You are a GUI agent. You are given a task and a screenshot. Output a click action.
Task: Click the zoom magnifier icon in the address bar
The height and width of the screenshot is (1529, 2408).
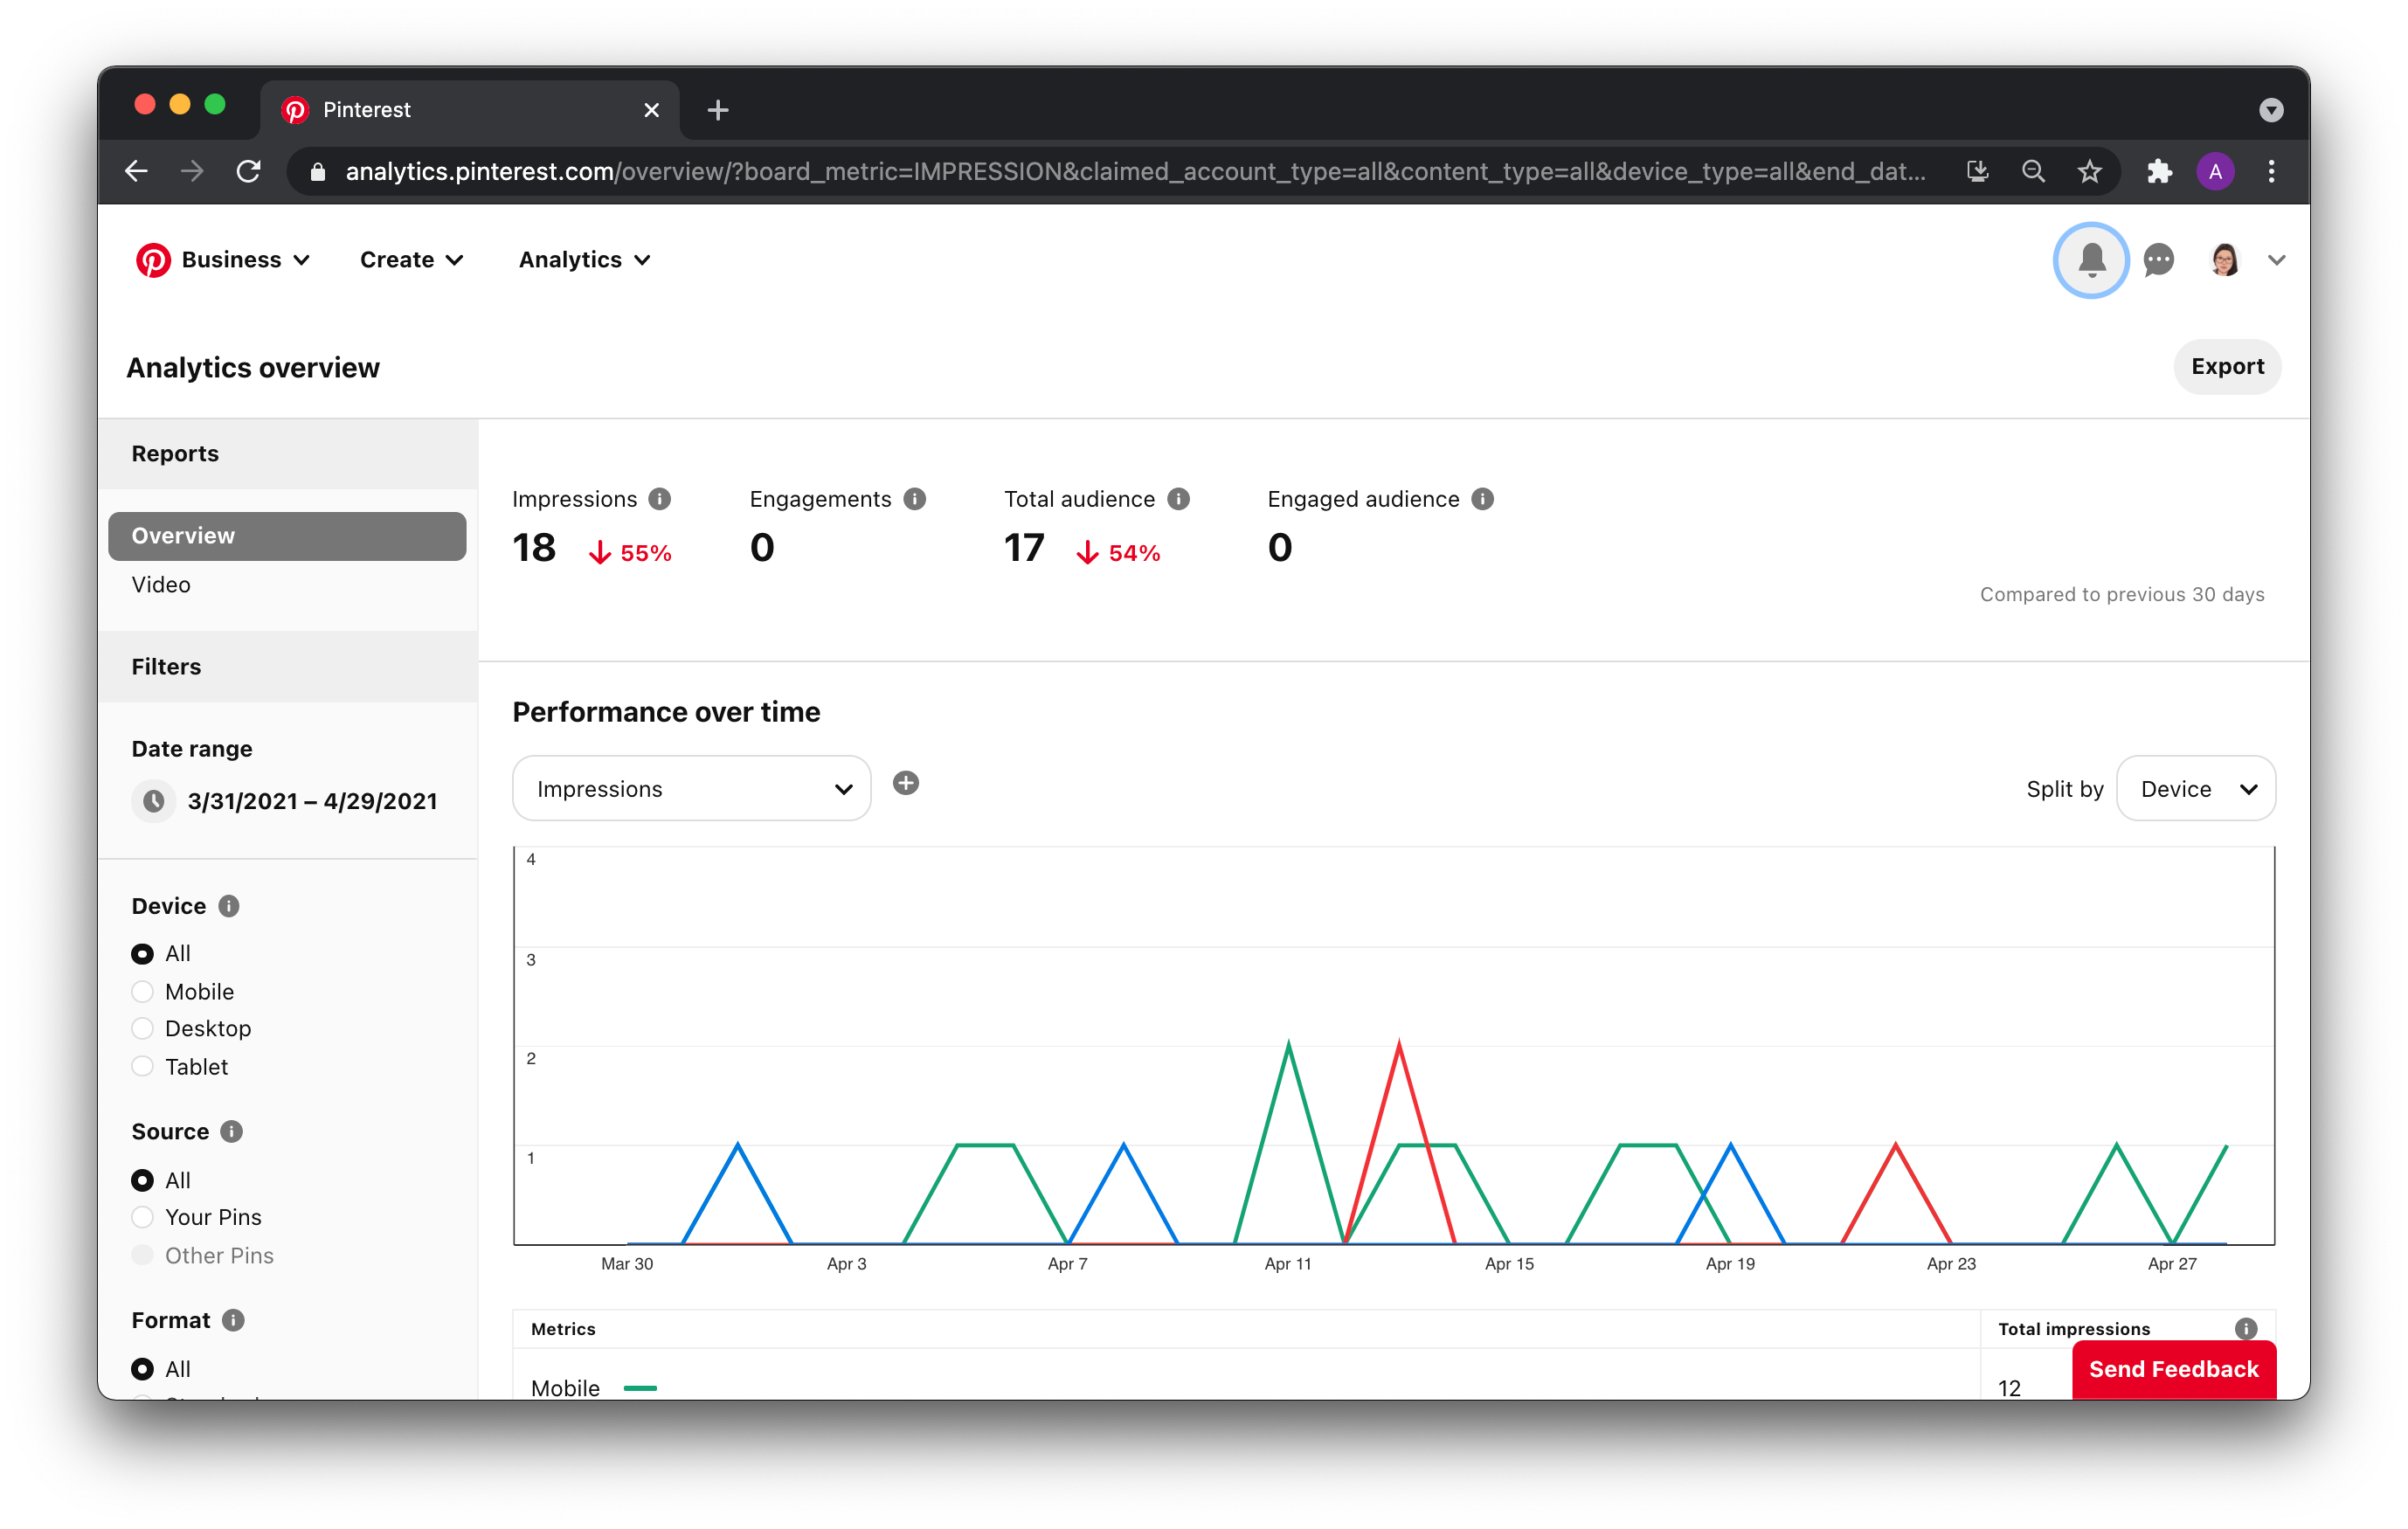pyautogui.click(x=2033, y=171)
